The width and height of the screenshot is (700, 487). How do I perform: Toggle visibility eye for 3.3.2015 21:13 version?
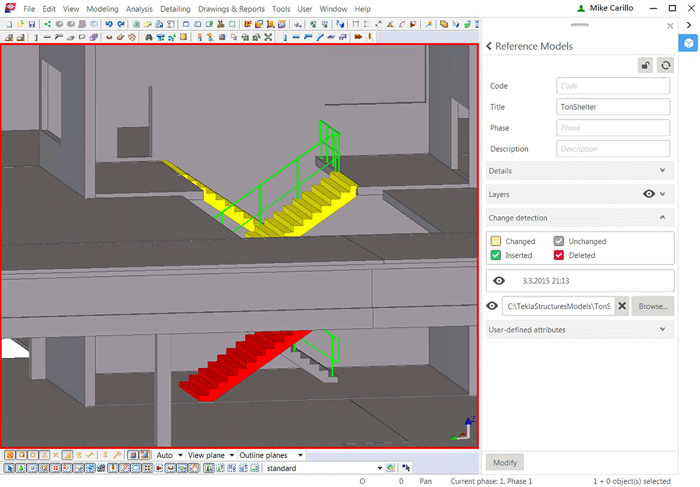tap(499, 281)
